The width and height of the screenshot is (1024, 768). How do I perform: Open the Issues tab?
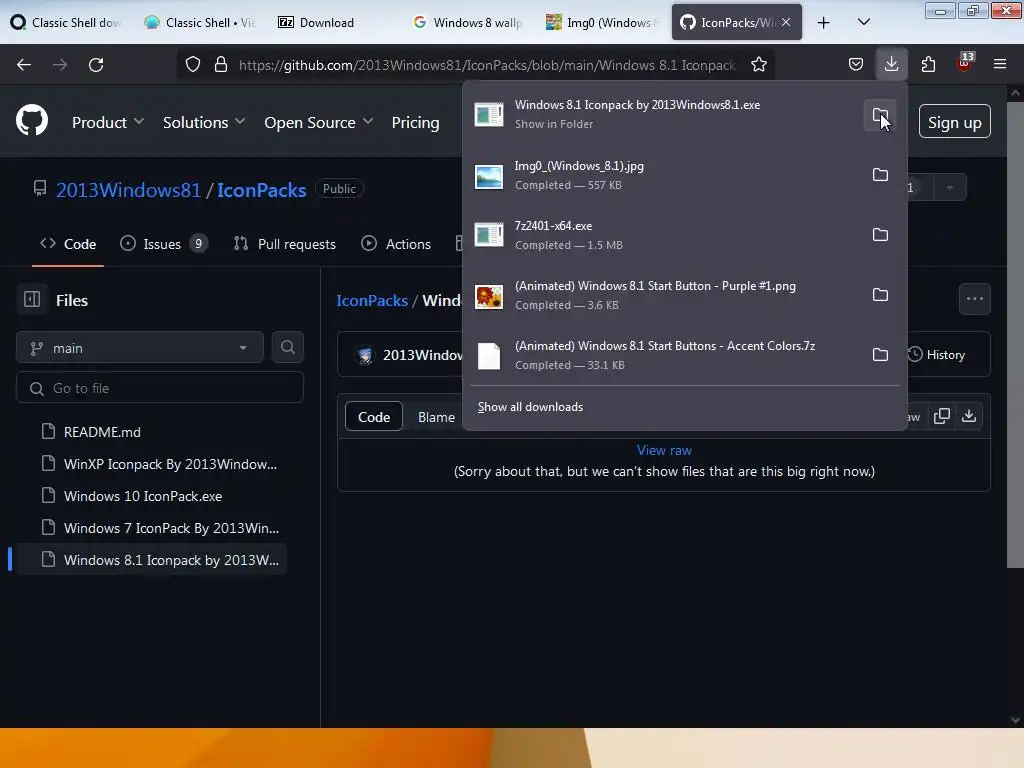tap(163, 244)
